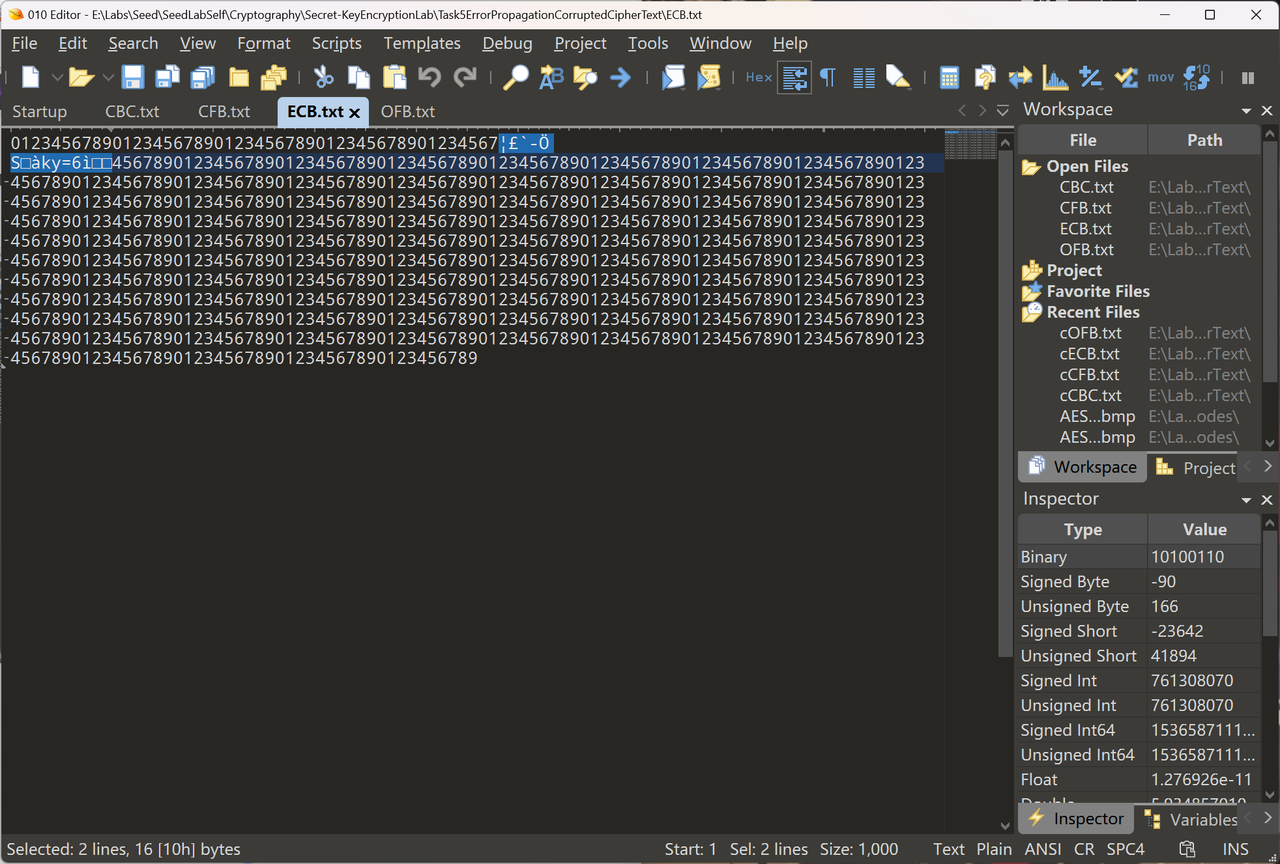Click ANSI character set in status bar
Screen dimensions: 1280x864
click(1044, 849)
